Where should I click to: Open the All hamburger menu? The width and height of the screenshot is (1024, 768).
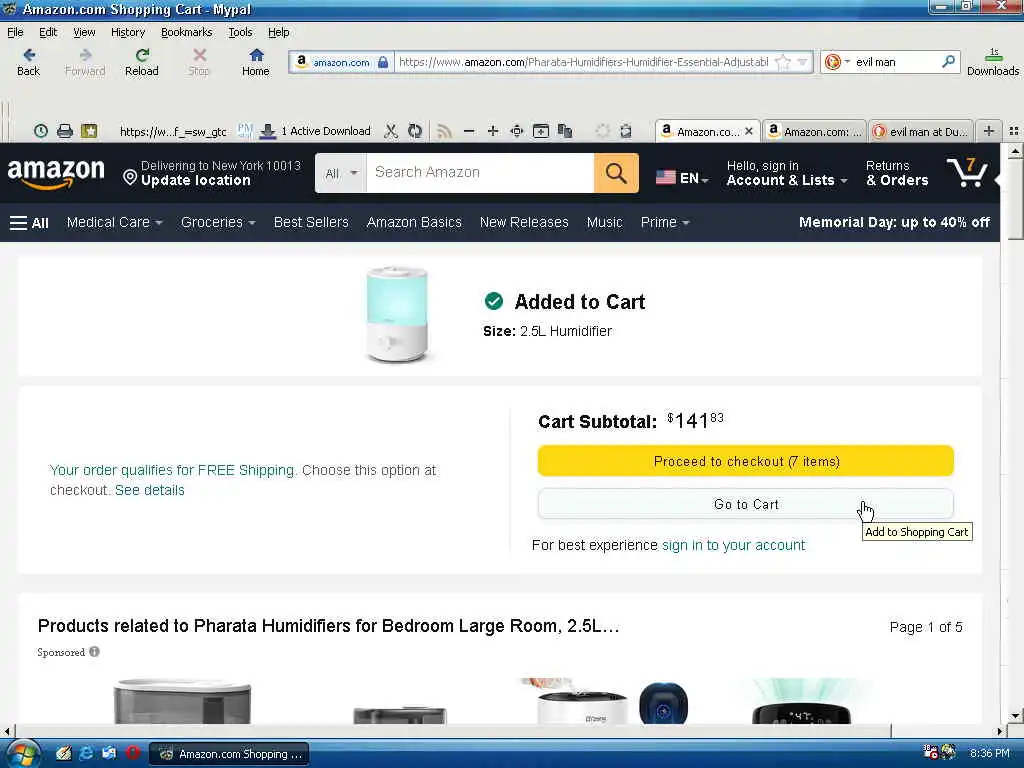click(29, 223)
